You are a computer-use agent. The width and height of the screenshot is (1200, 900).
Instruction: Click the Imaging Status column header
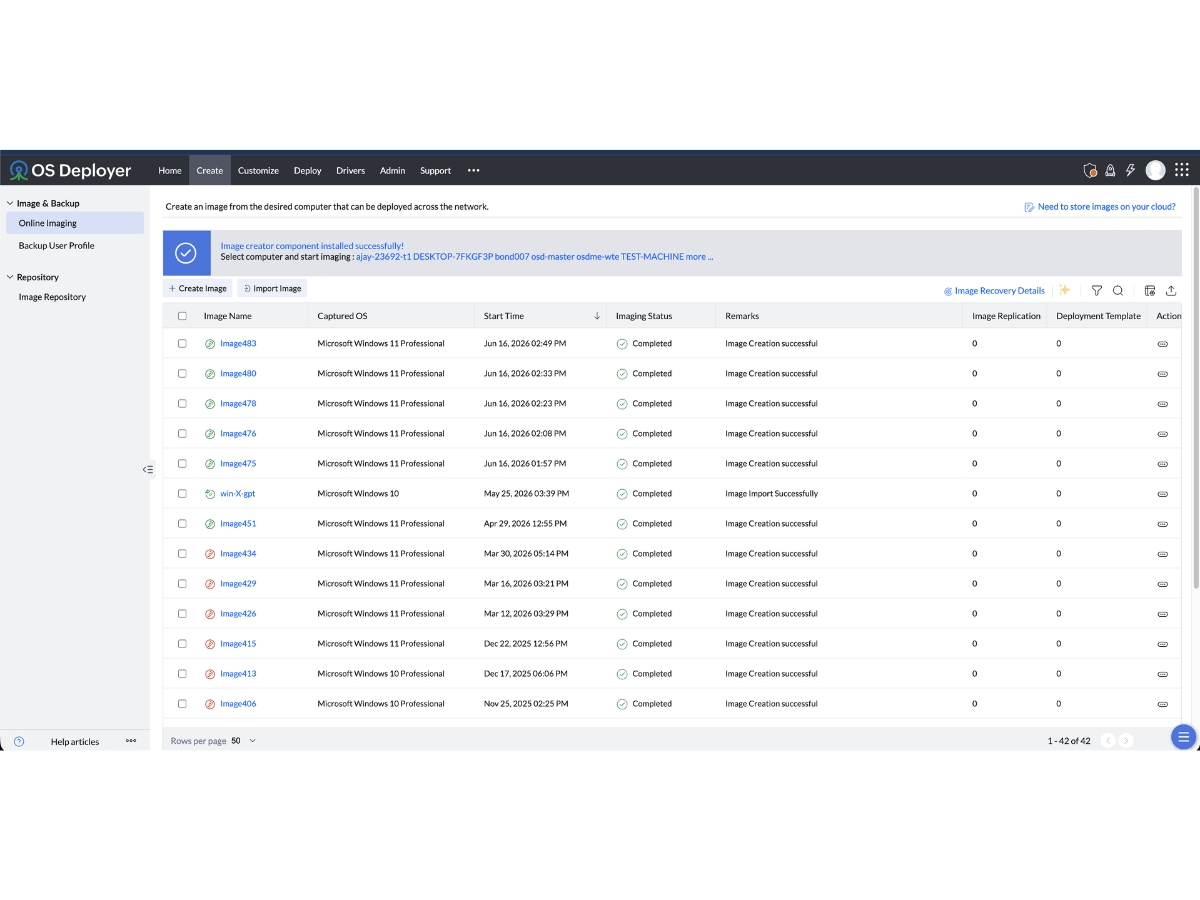(x=643, y=316)
